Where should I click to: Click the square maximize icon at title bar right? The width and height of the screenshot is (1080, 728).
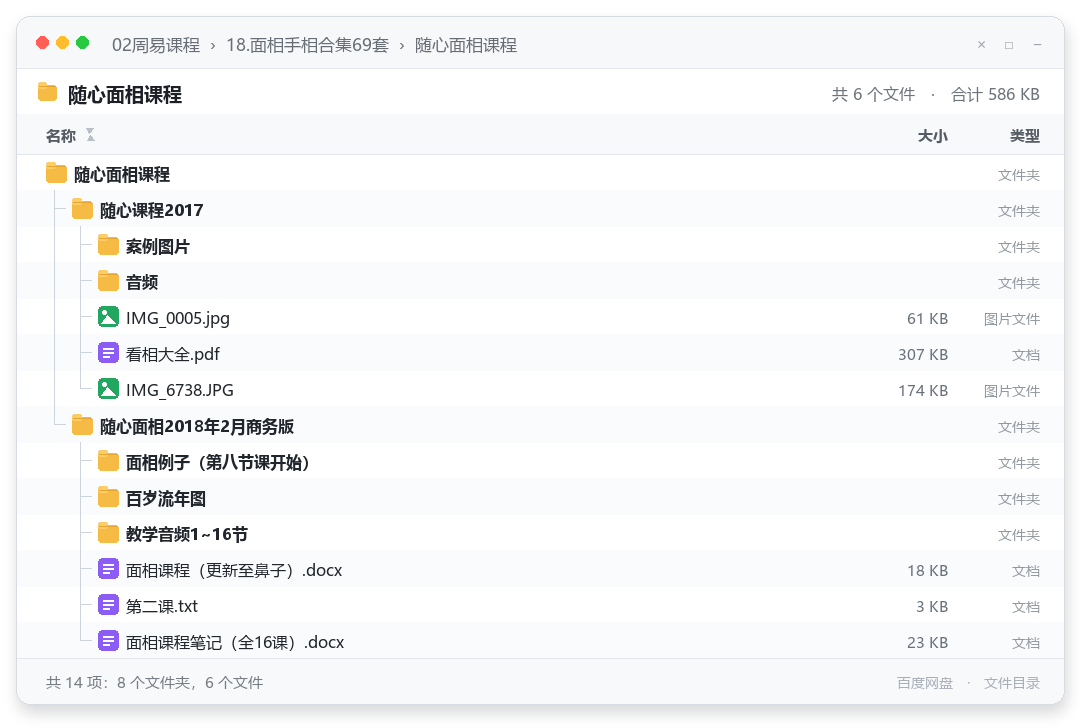coord(1009,45)
